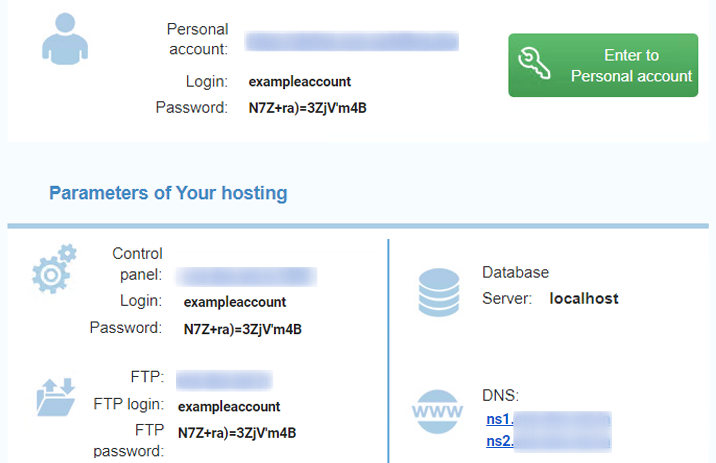Select the control panel password value
The width and height of the screenshot is (716, 463).
(x=242, y=329)
